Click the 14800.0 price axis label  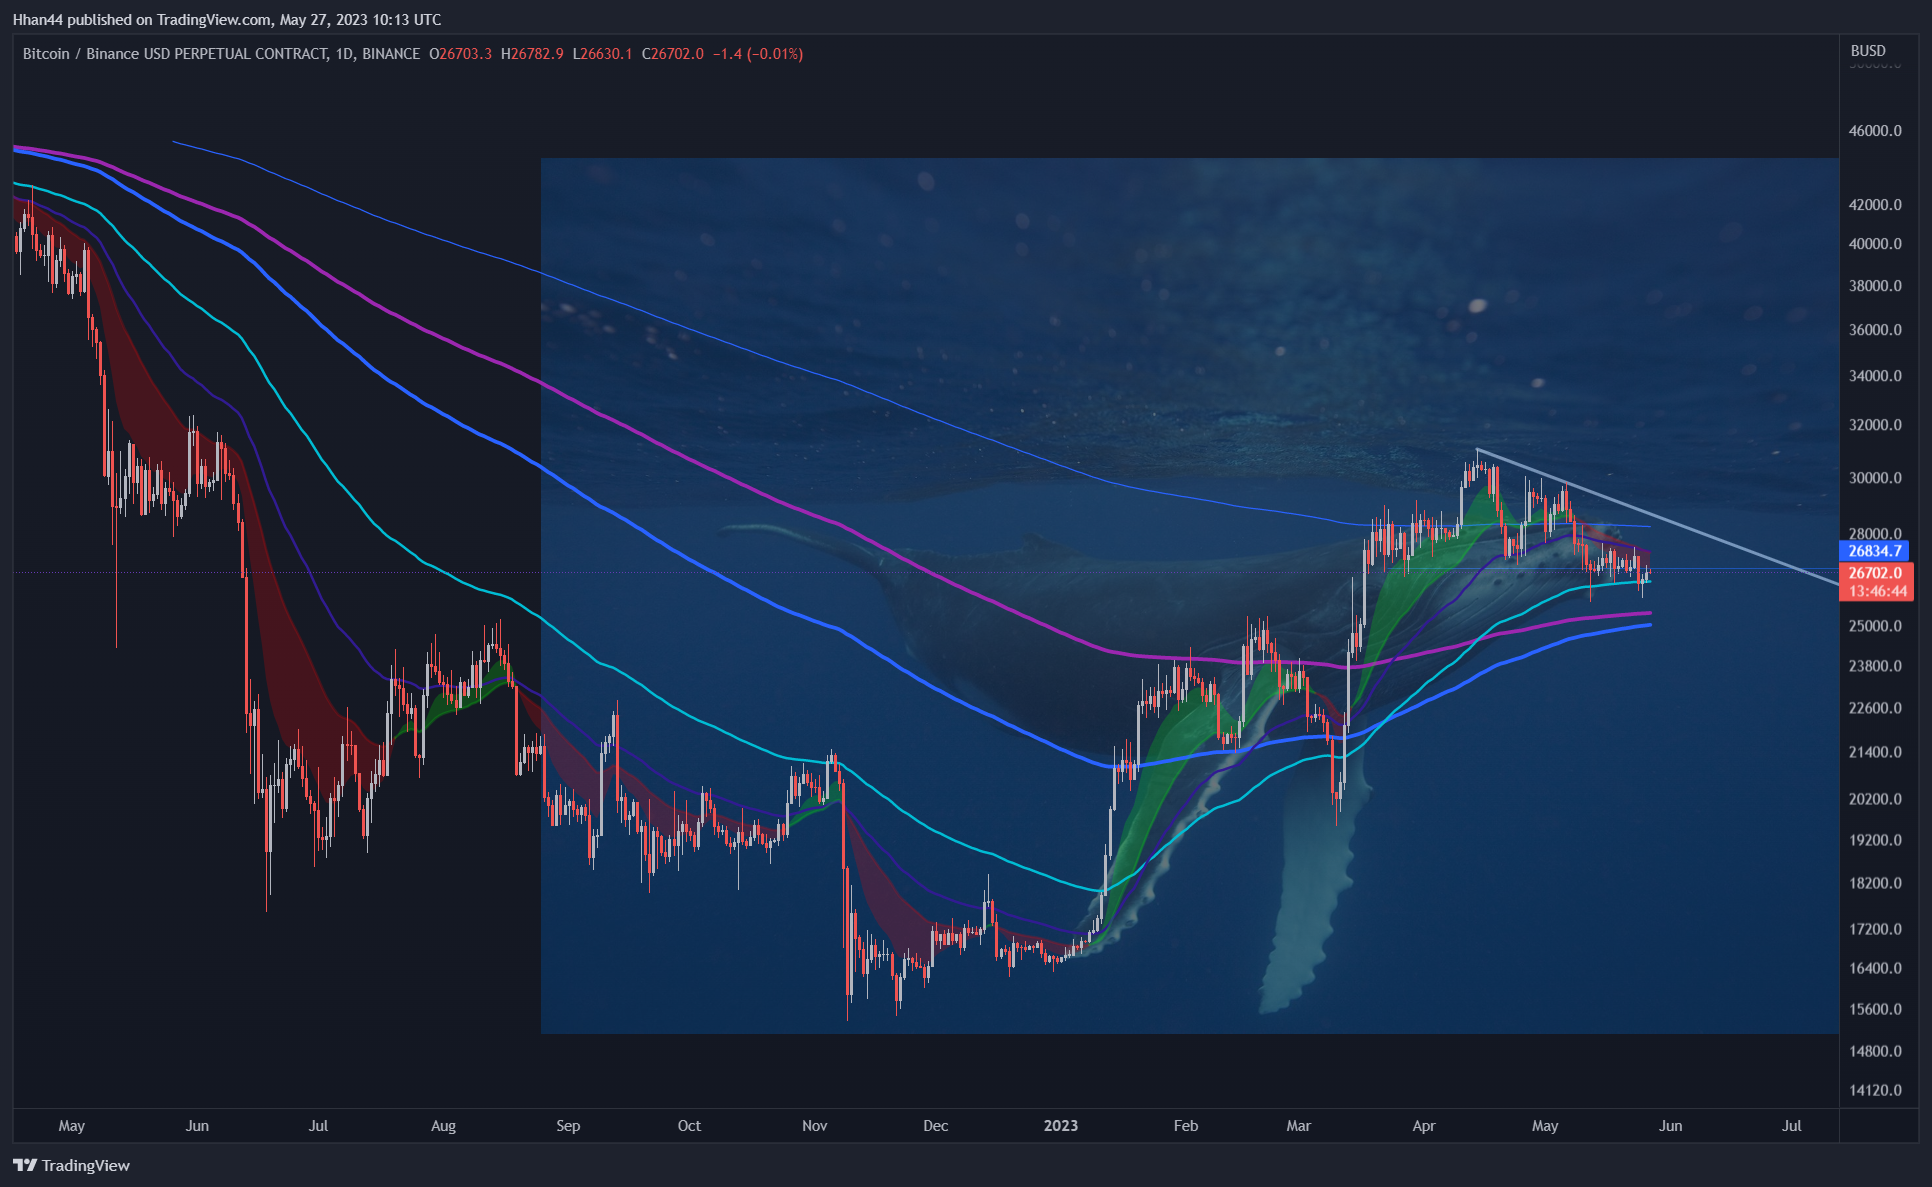tap(1875, 1051)
